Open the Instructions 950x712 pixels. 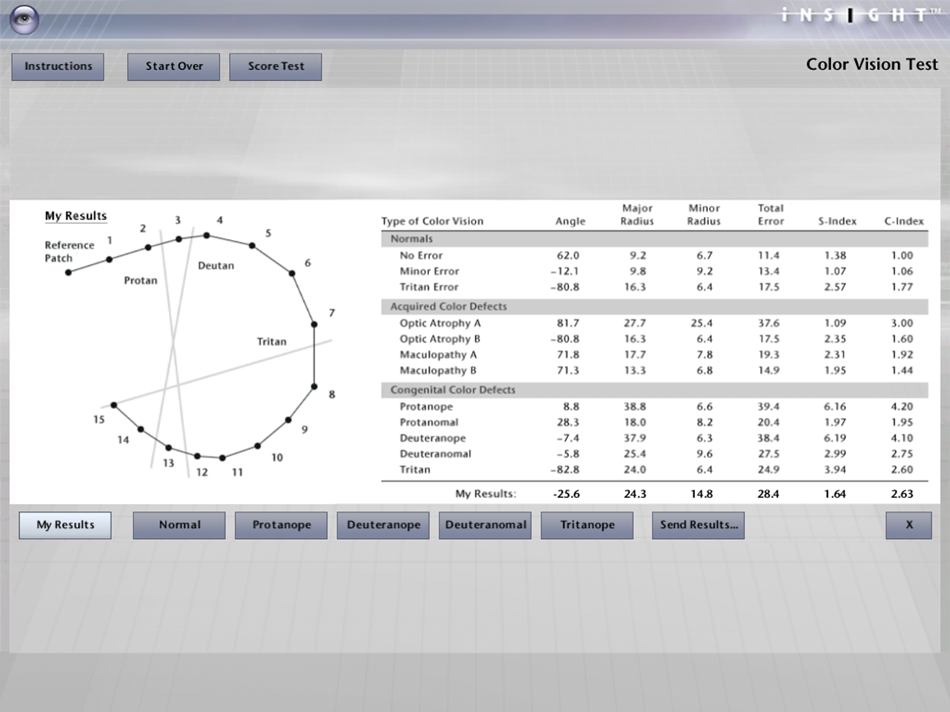[x=58, y=66]
